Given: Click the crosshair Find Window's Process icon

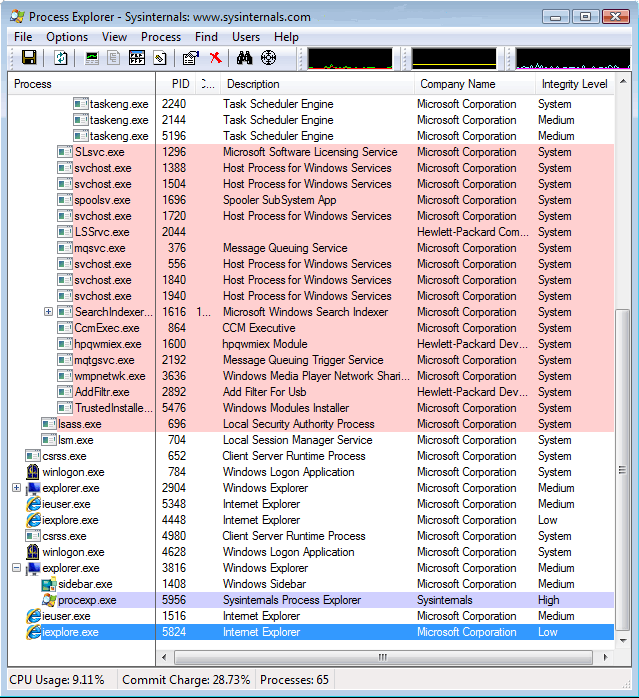Looking at the screenshot, I should click(269, 58).
